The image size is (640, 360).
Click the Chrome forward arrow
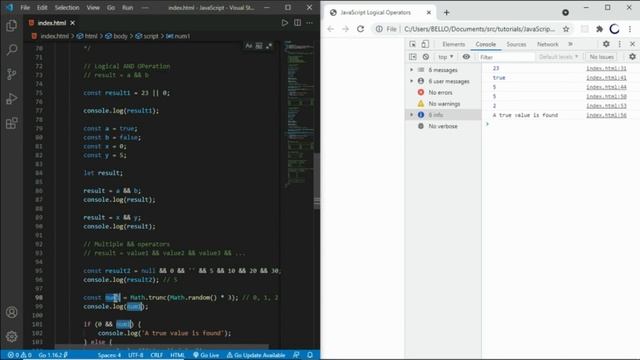click(345, 29)
